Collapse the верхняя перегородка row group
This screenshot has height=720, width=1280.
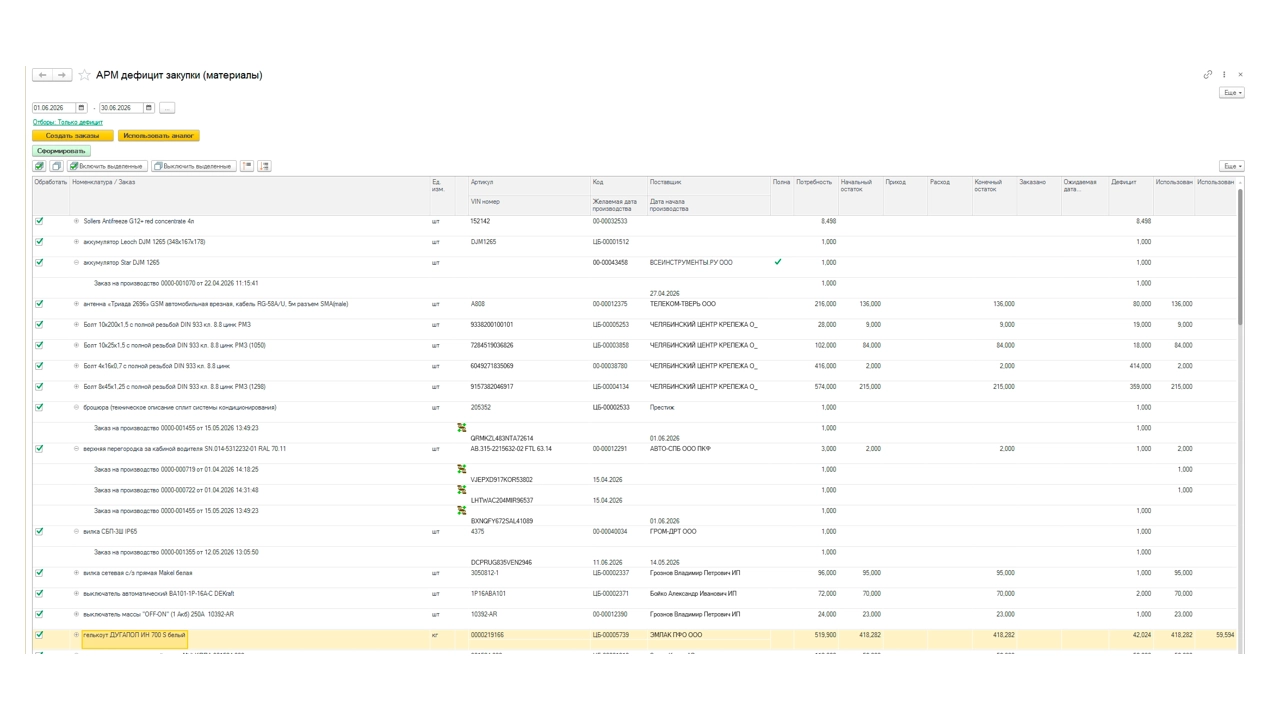77,448
